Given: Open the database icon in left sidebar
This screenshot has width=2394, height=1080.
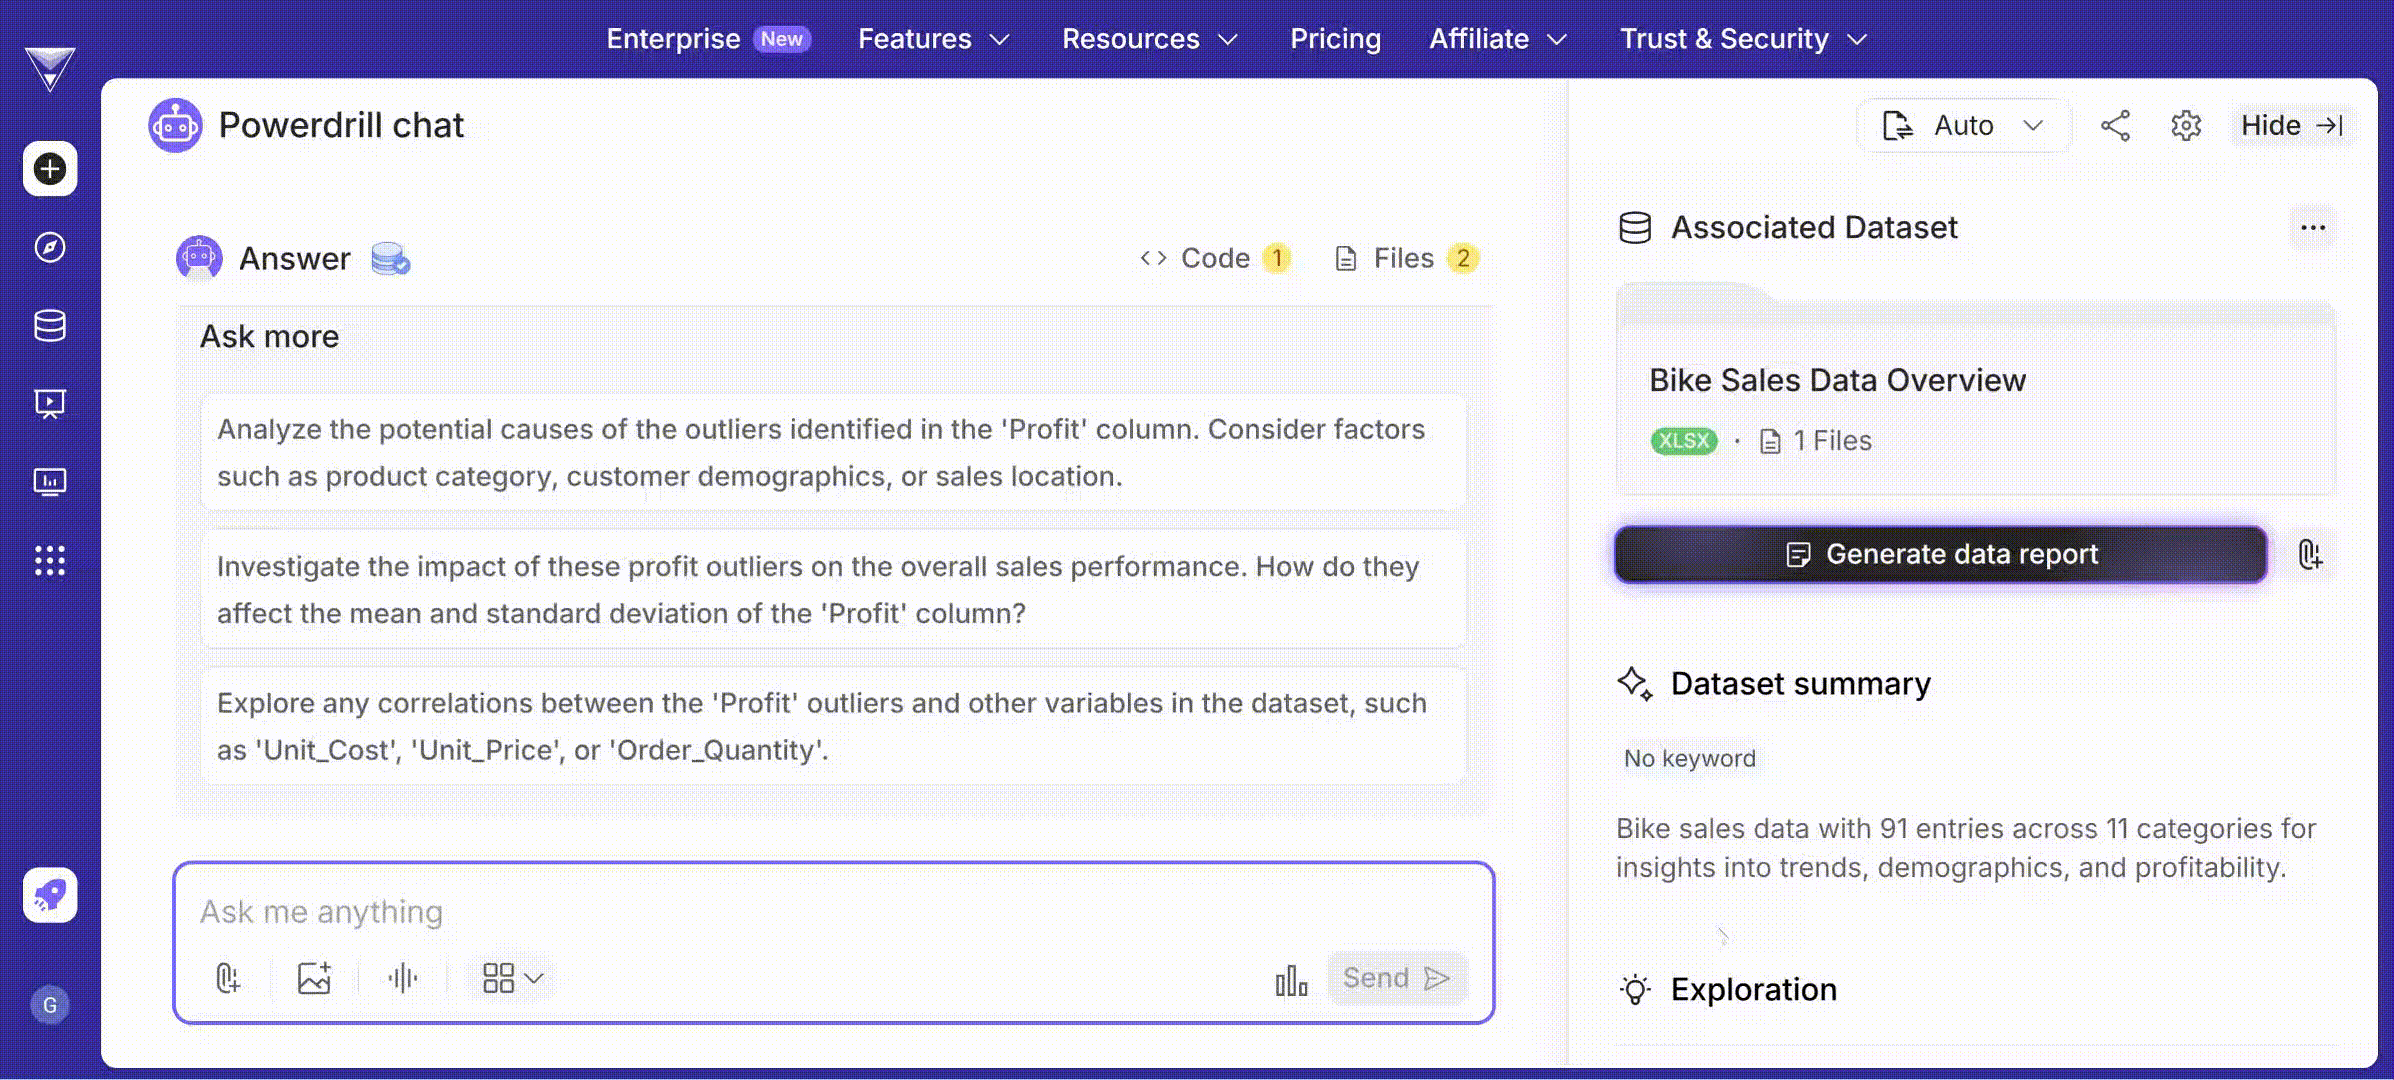Looking at the screenshot, I should click(50, 325).
